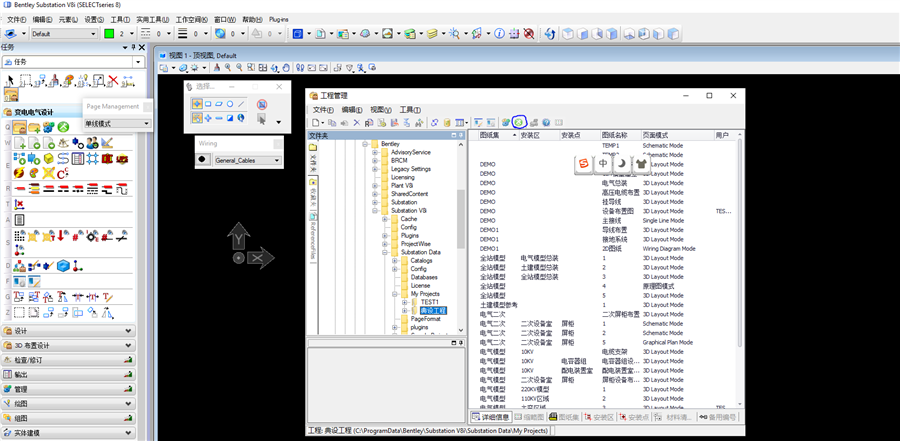Screen dimensions: 900x441
Task: Open the Plug-ins menu
Action: pyautogui.click(x=278, y=20)
